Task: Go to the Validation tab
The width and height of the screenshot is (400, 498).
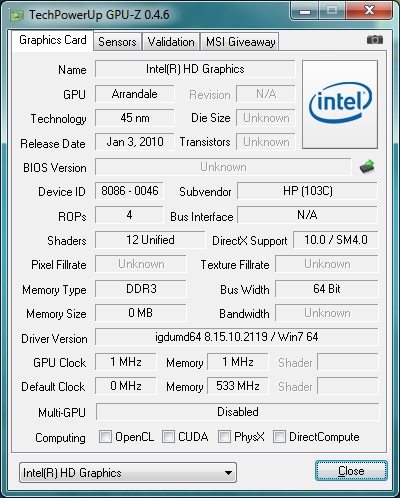Action: (171, 42)
